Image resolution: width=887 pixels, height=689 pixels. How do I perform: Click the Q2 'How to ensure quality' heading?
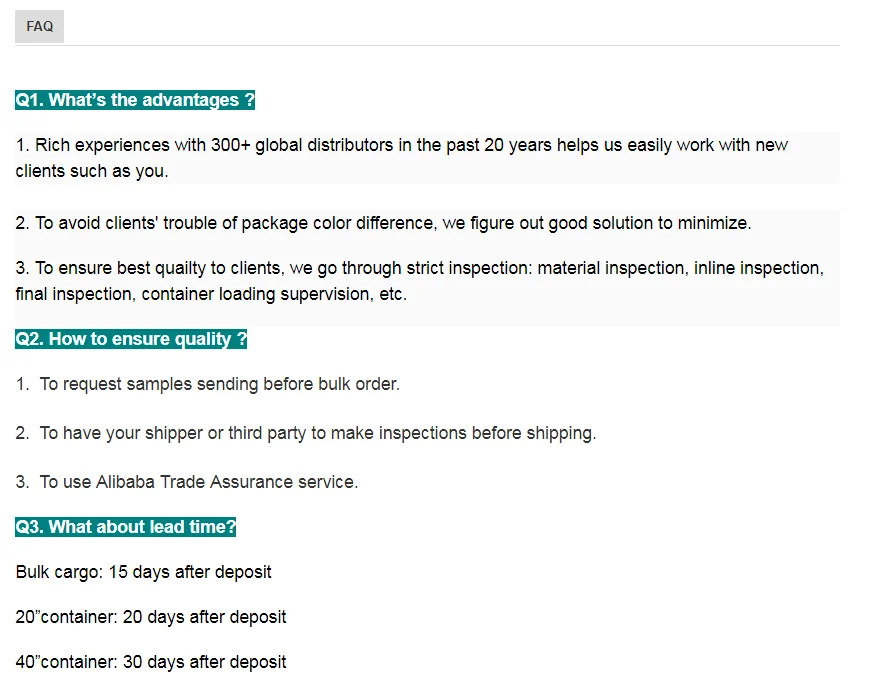coord(131,339)
